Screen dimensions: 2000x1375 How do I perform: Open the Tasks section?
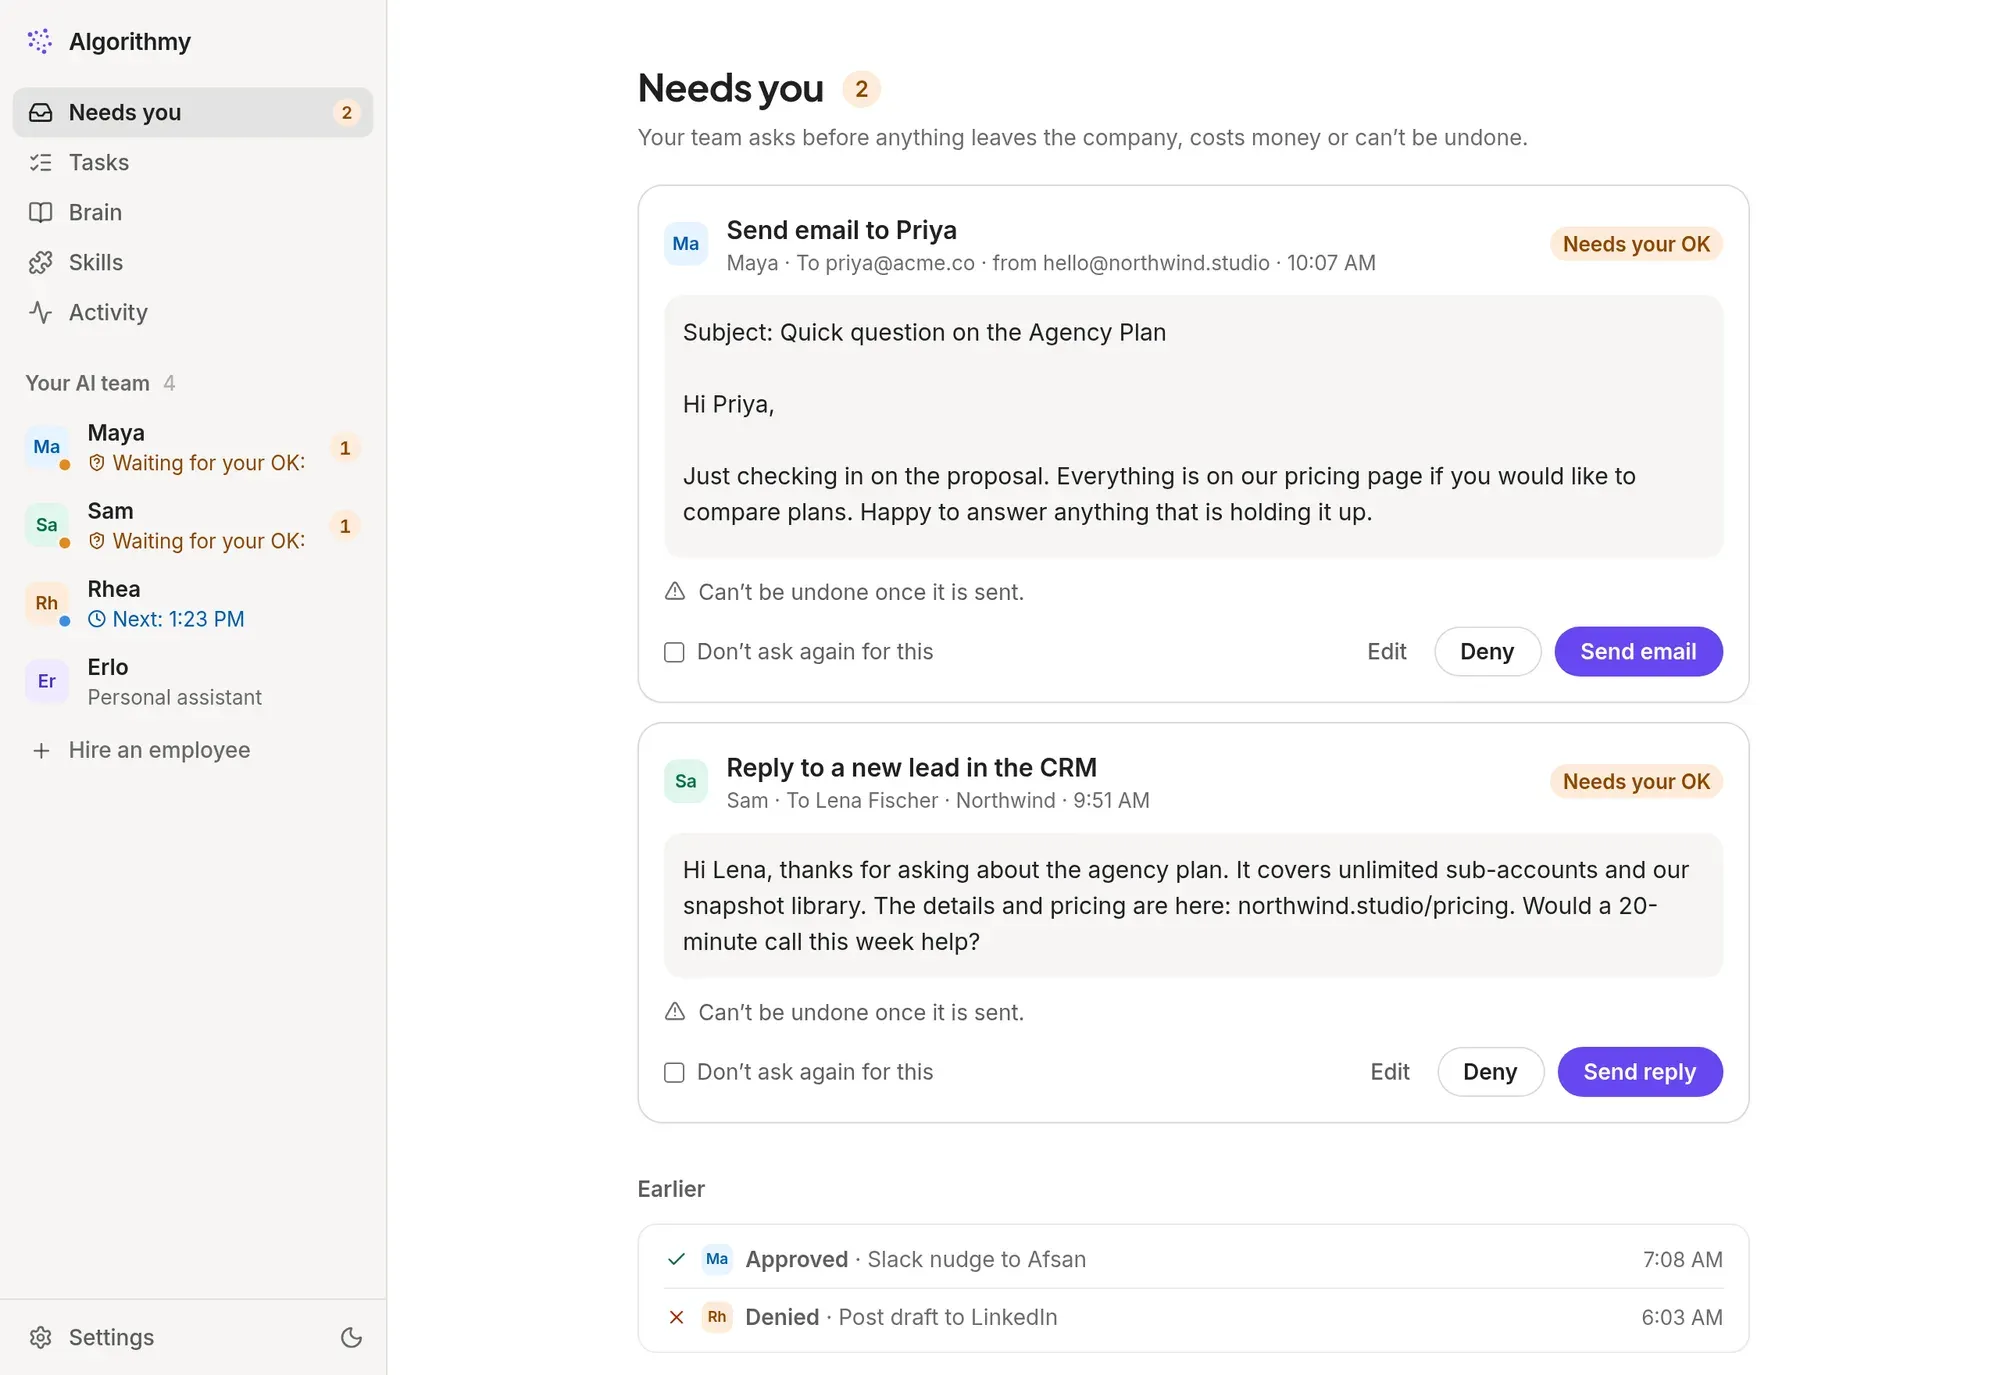[x=193, y=162]
